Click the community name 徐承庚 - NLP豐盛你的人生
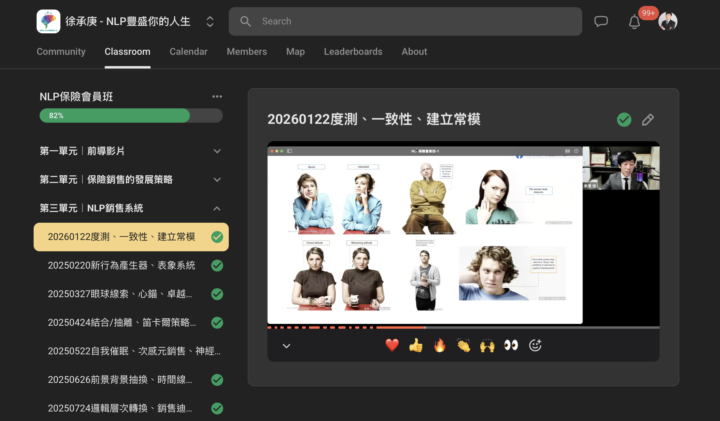This screenshot has height=421, width=720. tap(128, 21)
